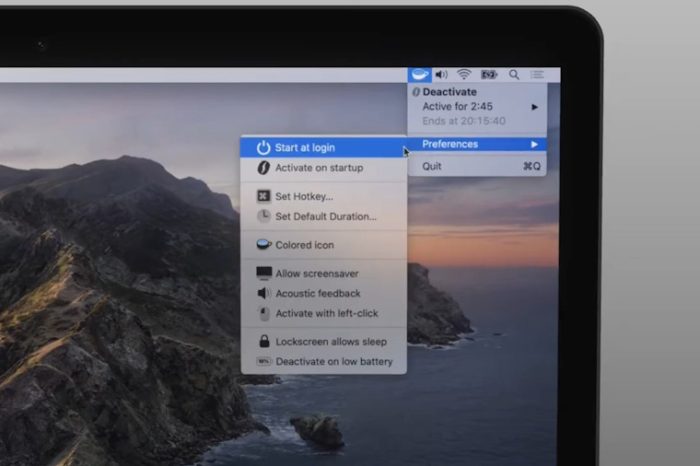Toggle Acoustic feedback setting

pyautogui.click(x=317, y=294)
